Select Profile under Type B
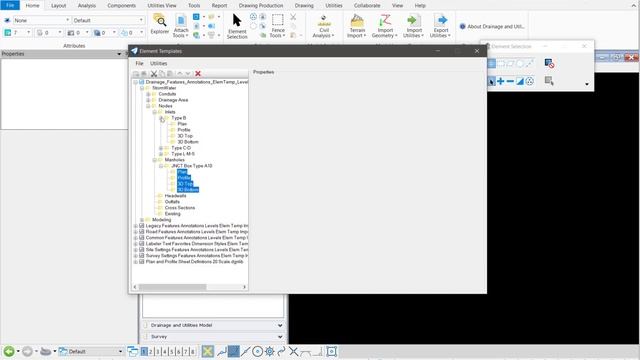 coord(184,130)
